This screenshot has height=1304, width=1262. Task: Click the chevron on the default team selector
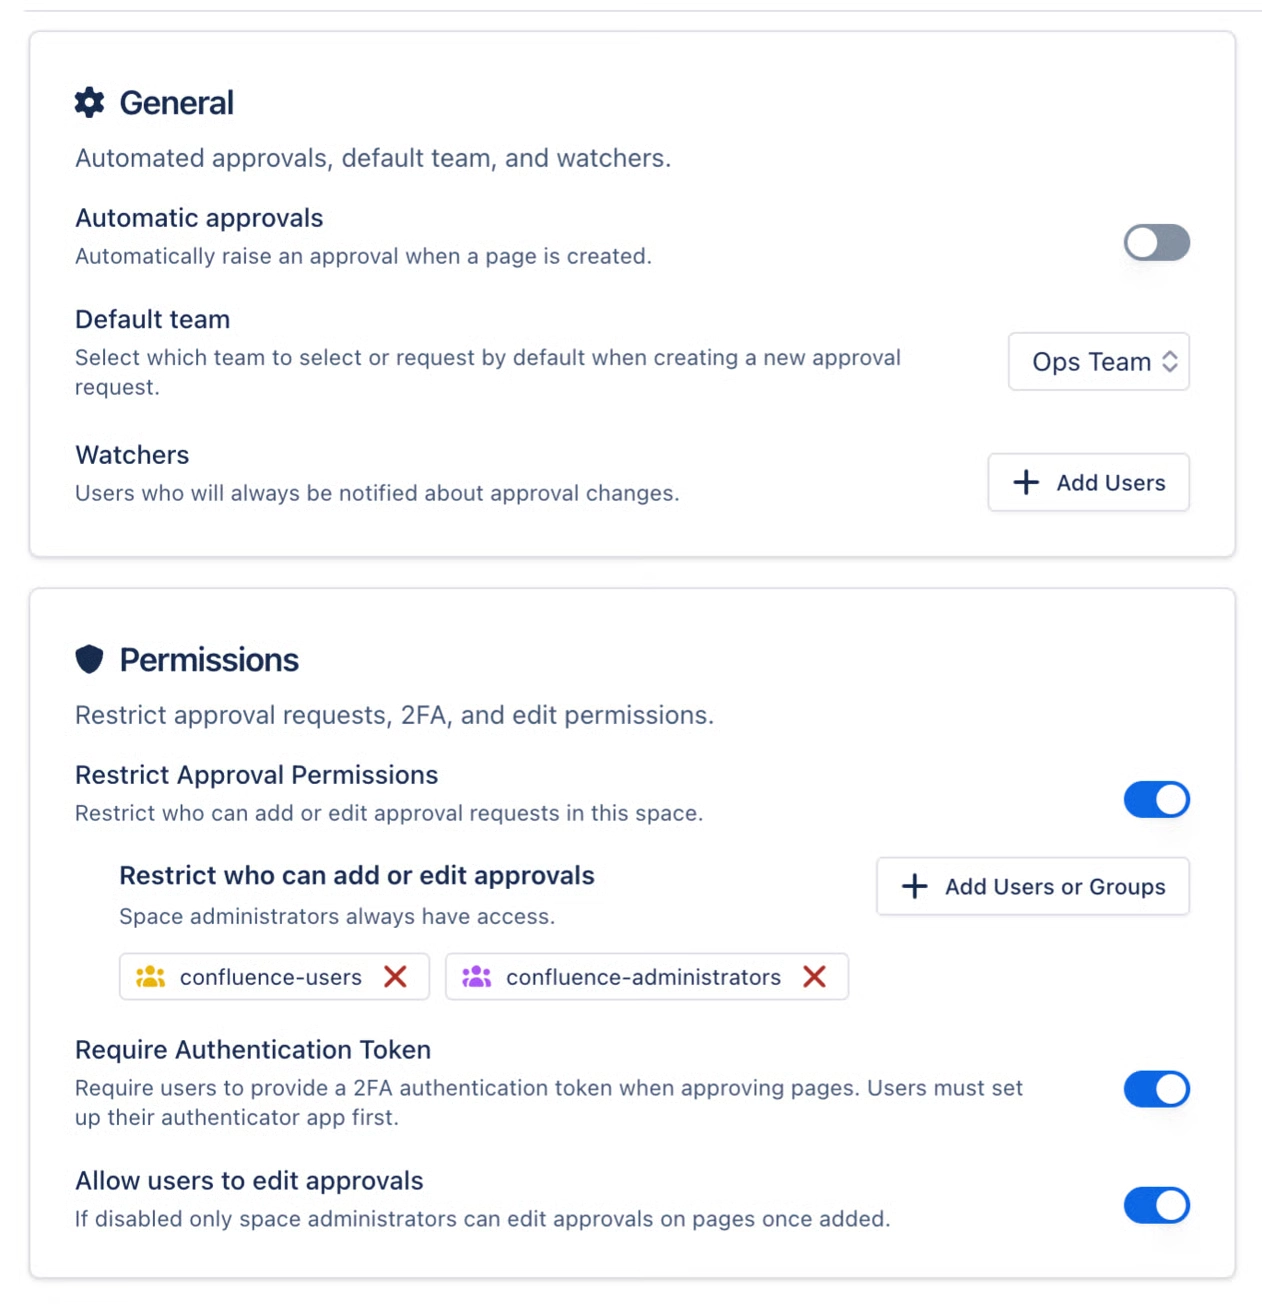coord(1169,362)
